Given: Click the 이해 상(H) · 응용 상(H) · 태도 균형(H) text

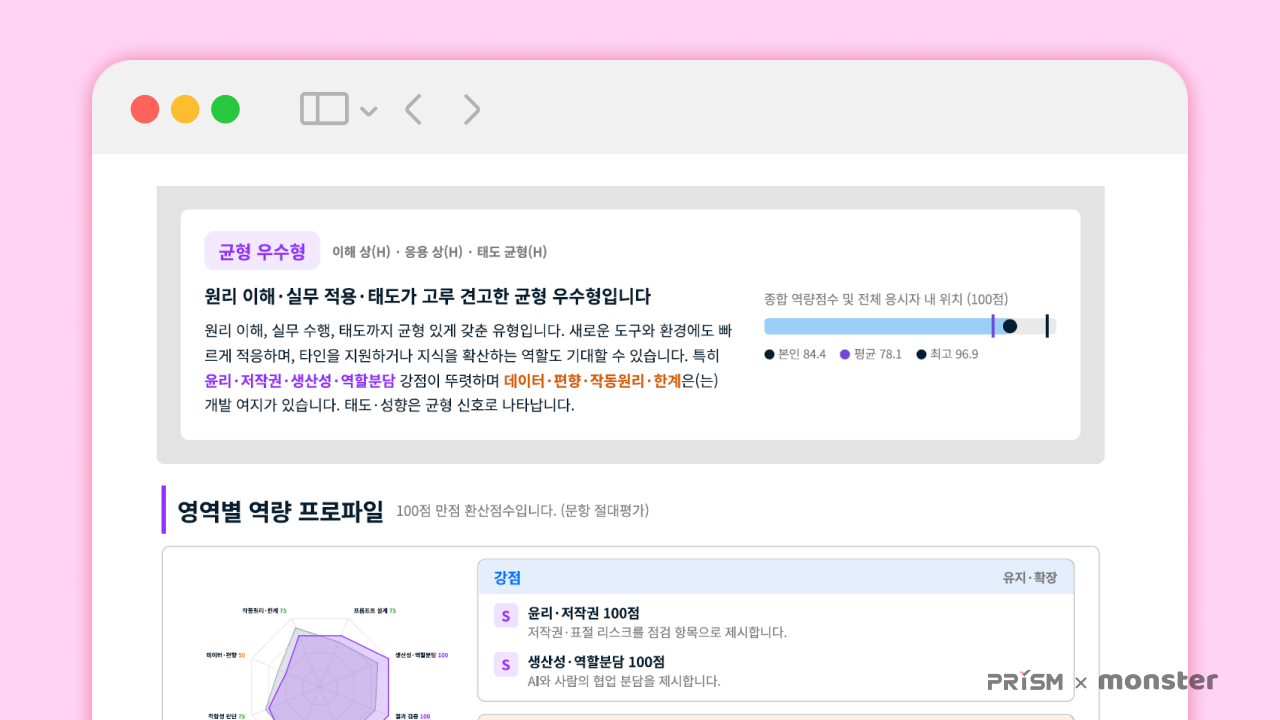Looking at the screenshot, I should 440,252.
